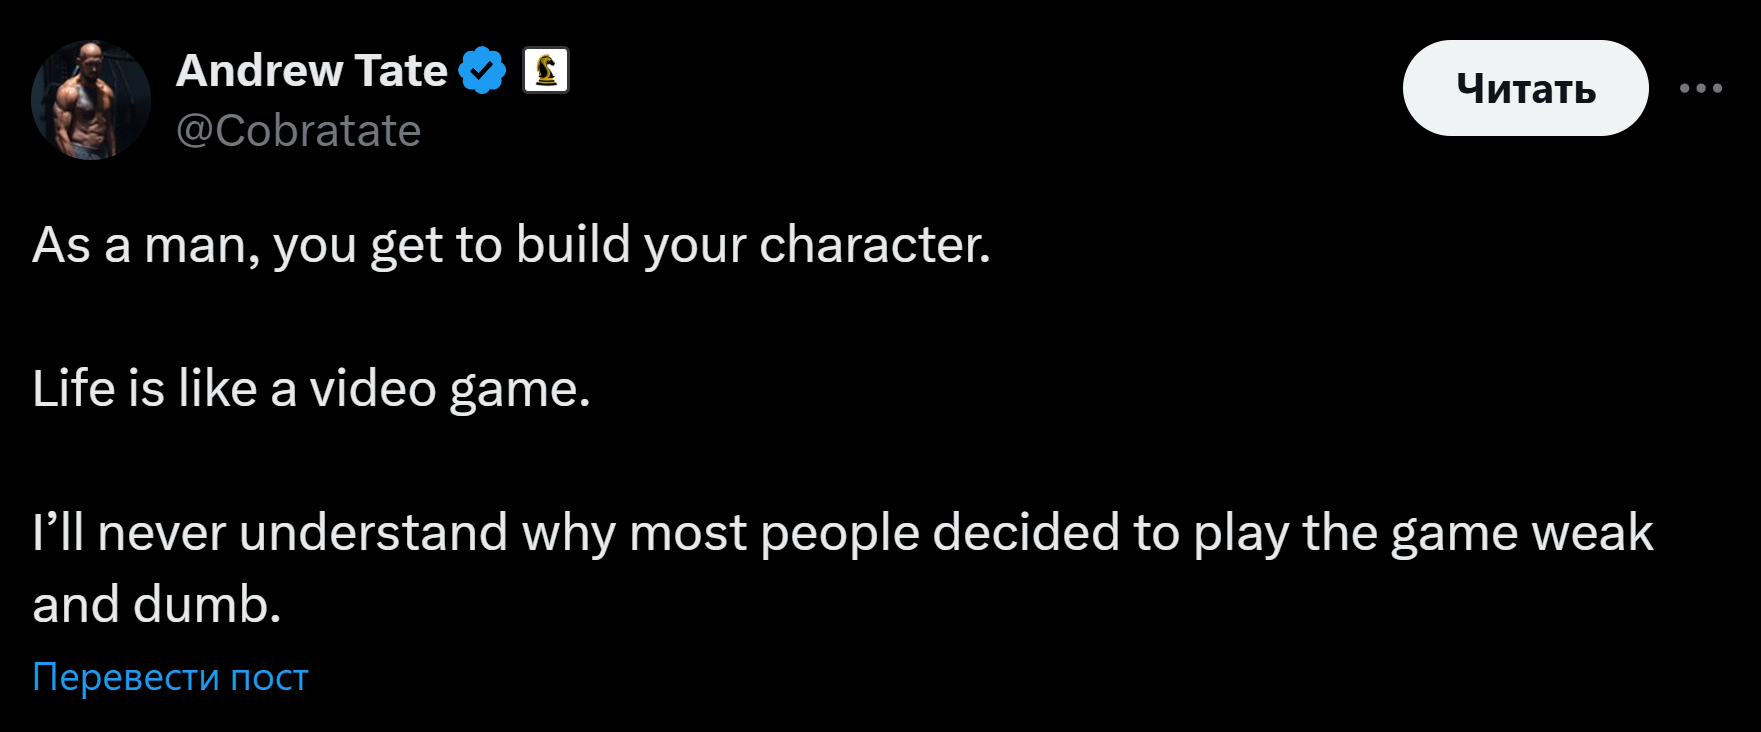Click the blue verified checkmark badge
Screen dimensions: 1761x732
(482, 71)
